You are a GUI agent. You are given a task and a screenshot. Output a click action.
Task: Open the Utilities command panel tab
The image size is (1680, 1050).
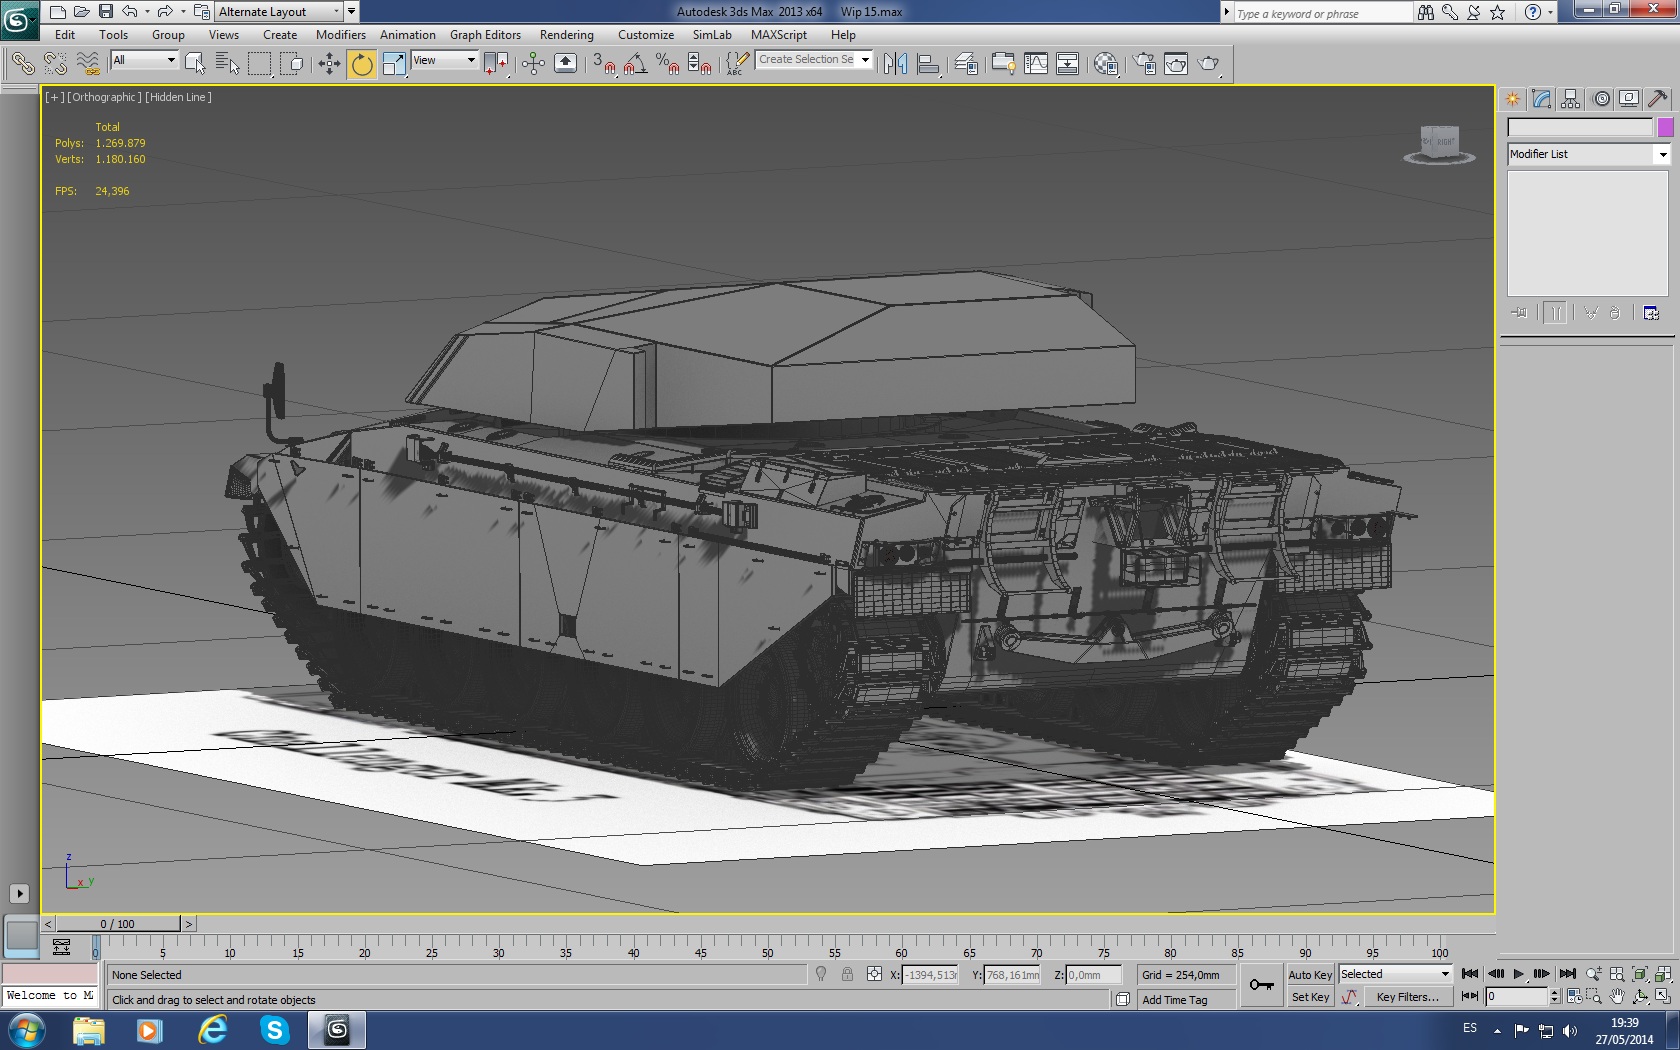pyautogui.click(x=1657, y=98)
